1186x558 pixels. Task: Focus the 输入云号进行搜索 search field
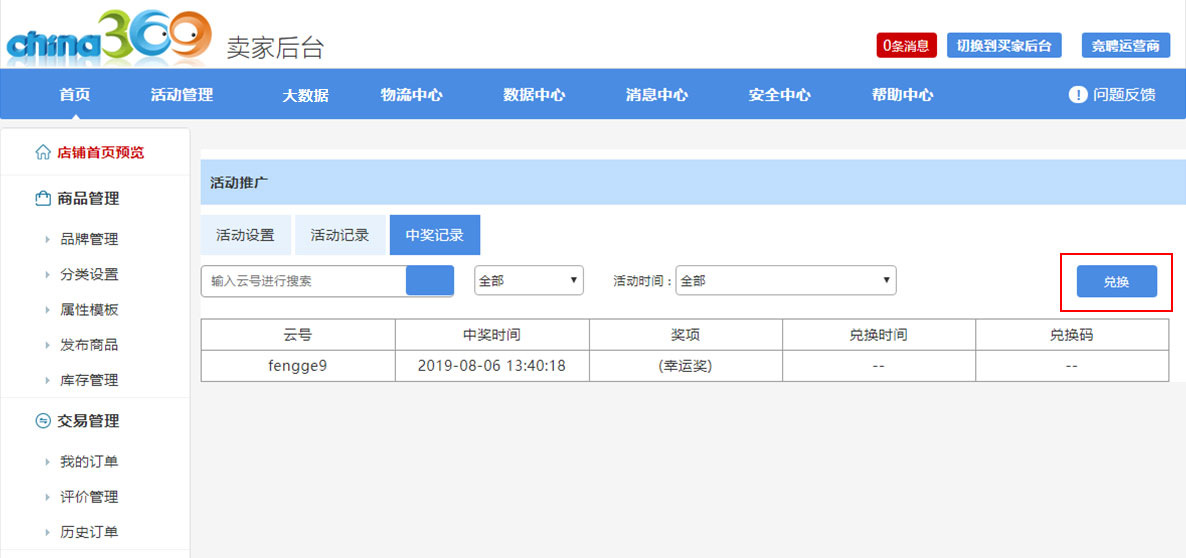304,281
